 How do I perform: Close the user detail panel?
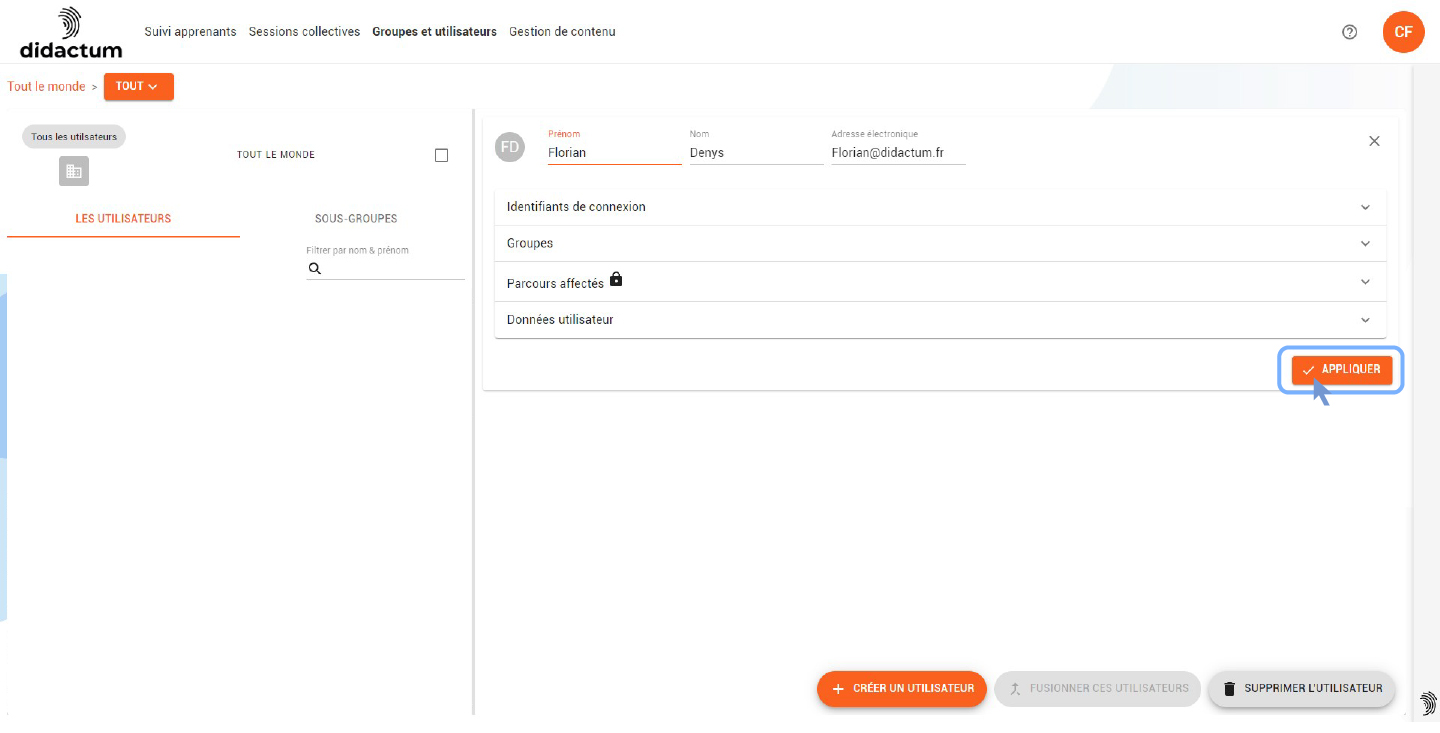pos(1374,141)
